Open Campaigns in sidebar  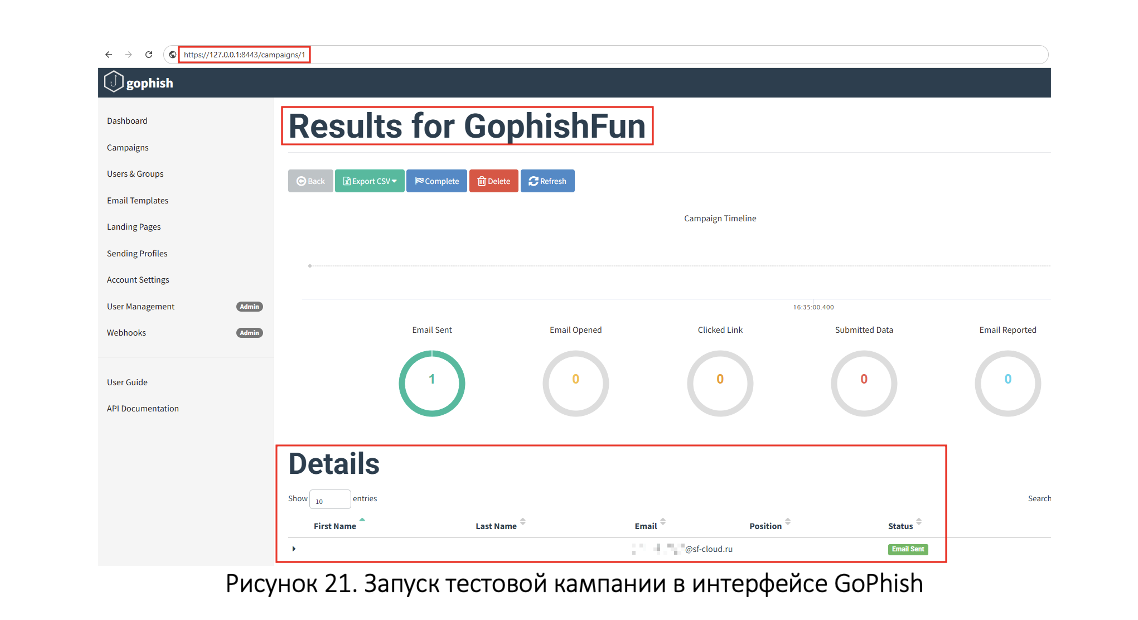point(128,147)
